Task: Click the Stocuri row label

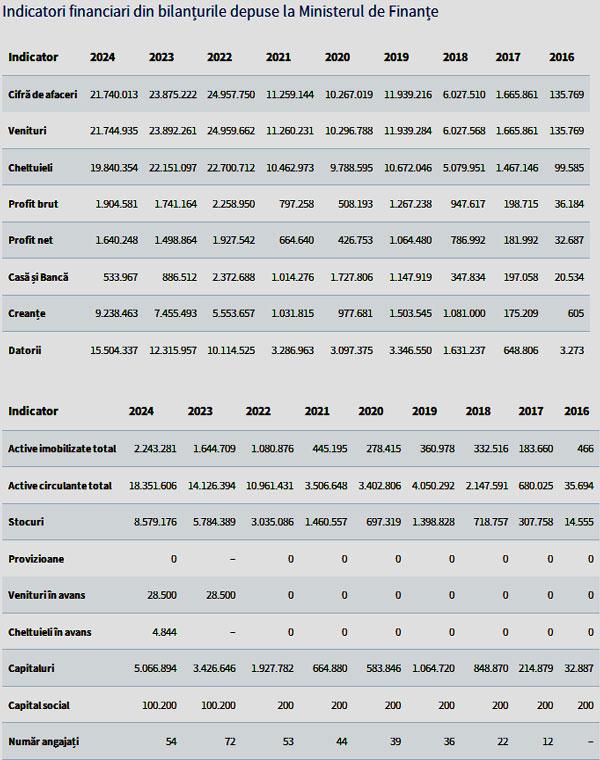Action: 26,522
